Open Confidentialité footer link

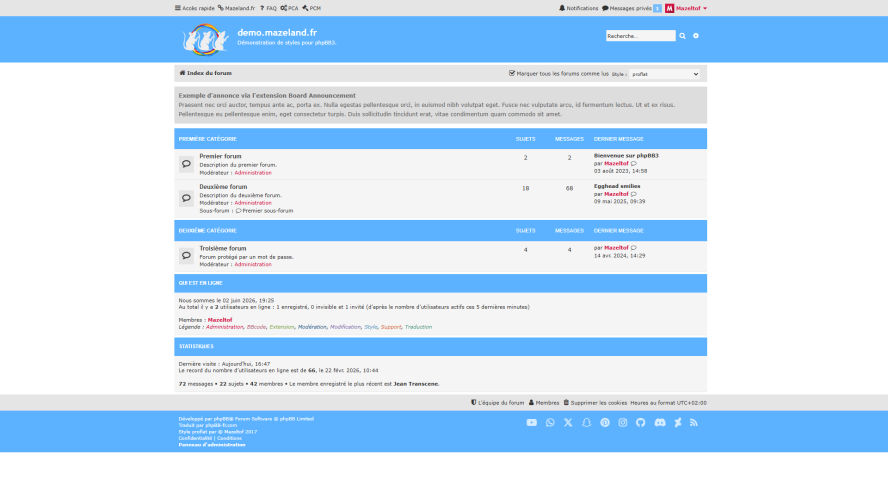pyautogui.click(x=195, y=438)
